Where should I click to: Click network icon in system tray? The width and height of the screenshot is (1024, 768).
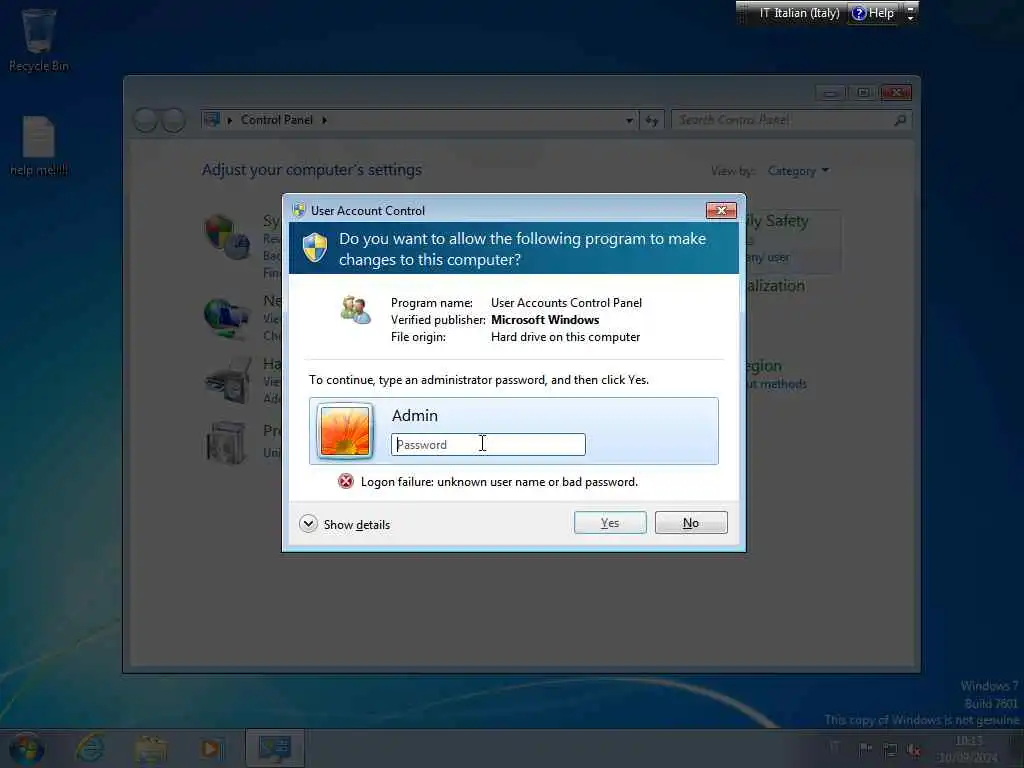(889, 749)
